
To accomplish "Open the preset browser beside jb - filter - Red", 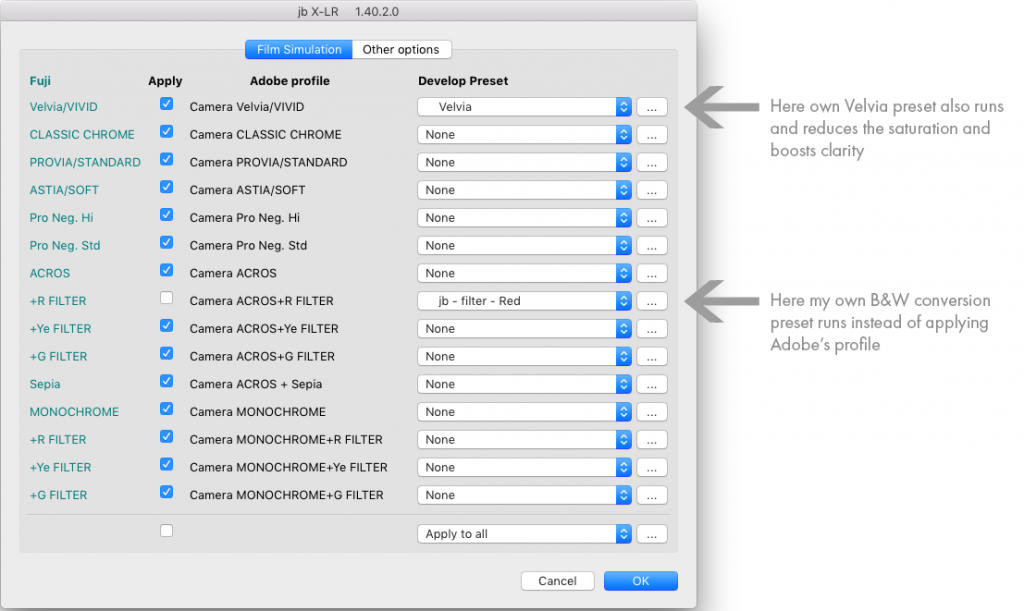I will coord(651,301).
